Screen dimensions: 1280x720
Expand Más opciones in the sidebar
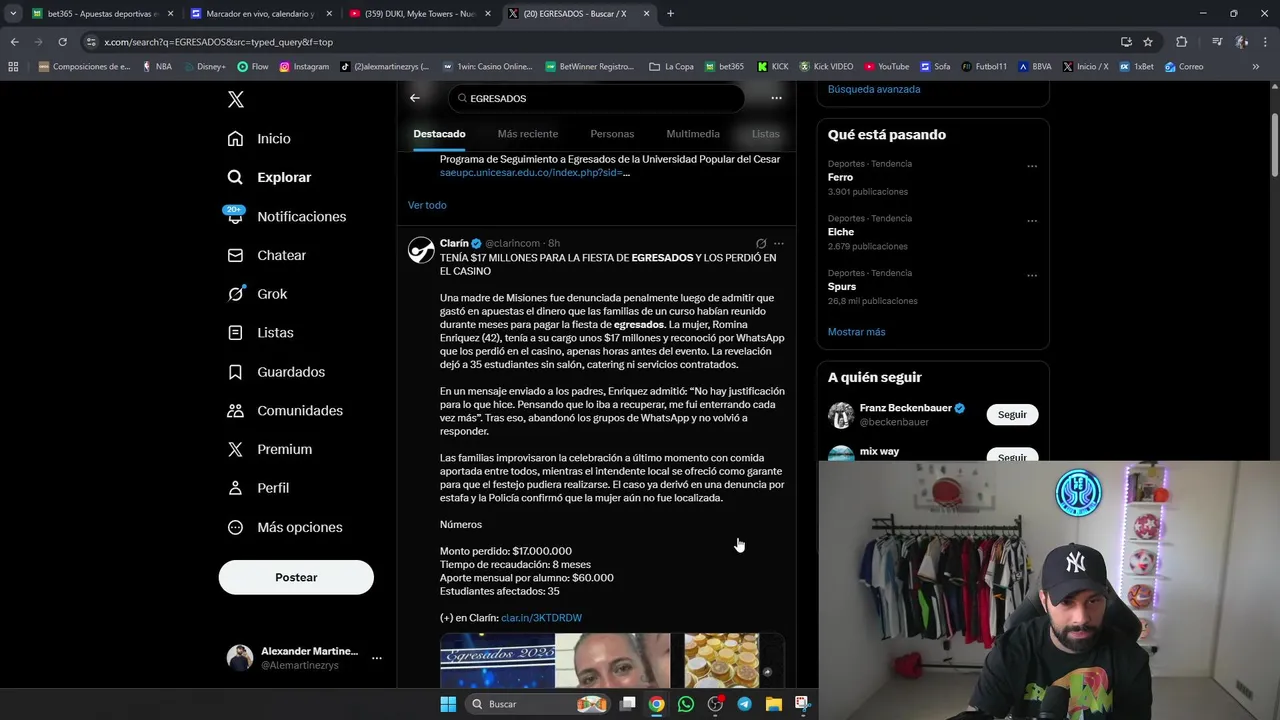point(285,527)
